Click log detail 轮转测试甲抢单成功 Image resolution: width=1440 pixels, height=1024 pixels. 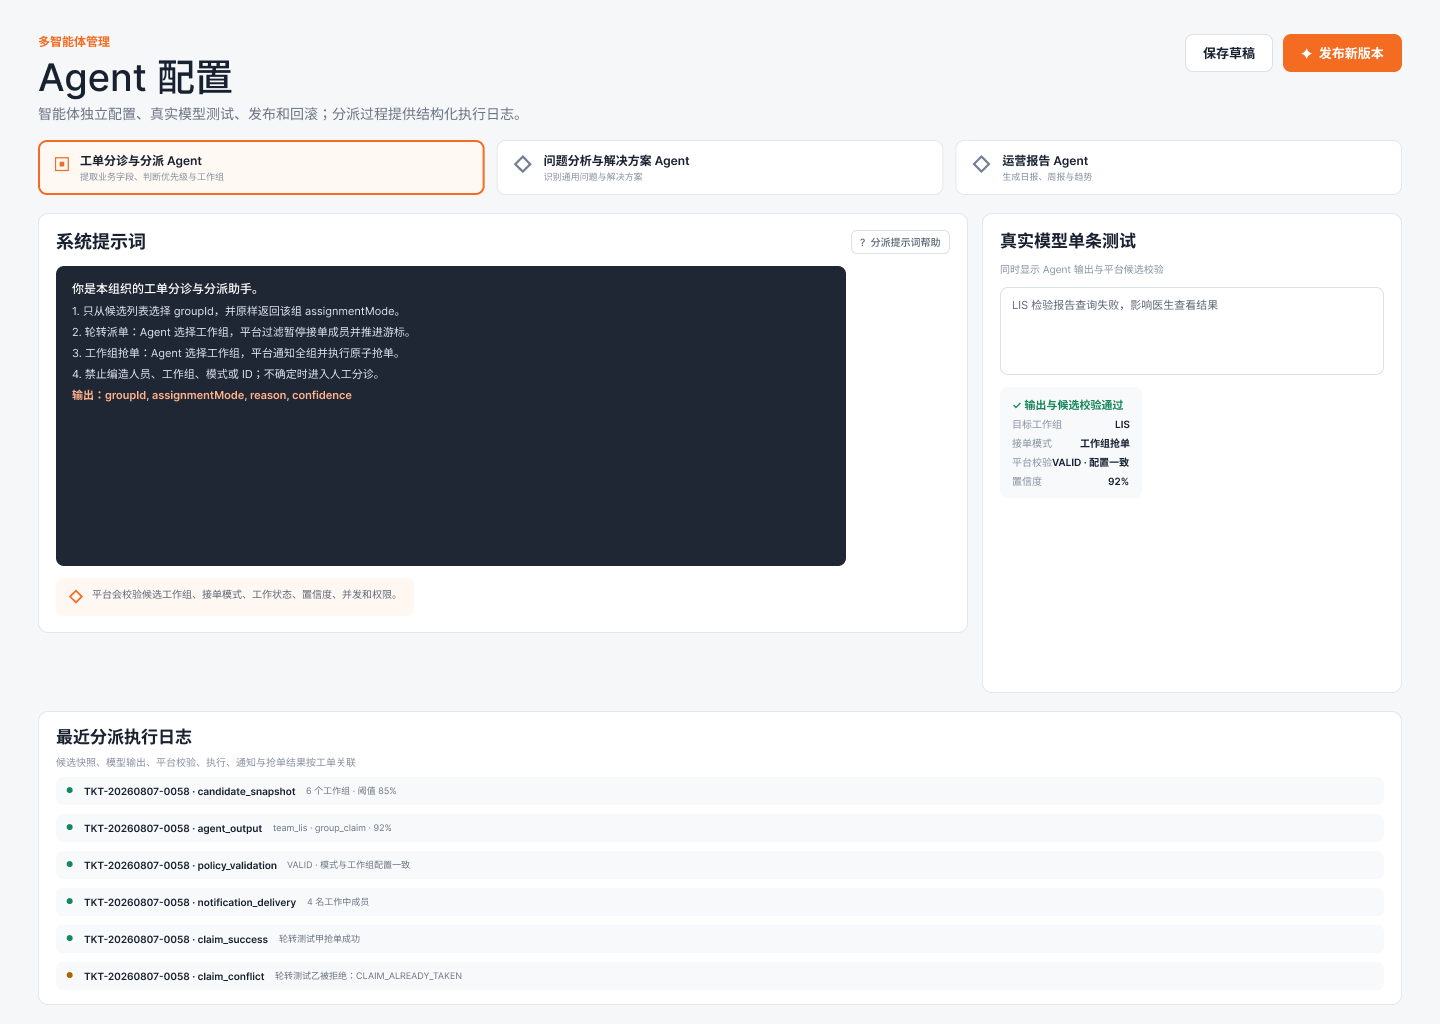click(x=319, y=939)
